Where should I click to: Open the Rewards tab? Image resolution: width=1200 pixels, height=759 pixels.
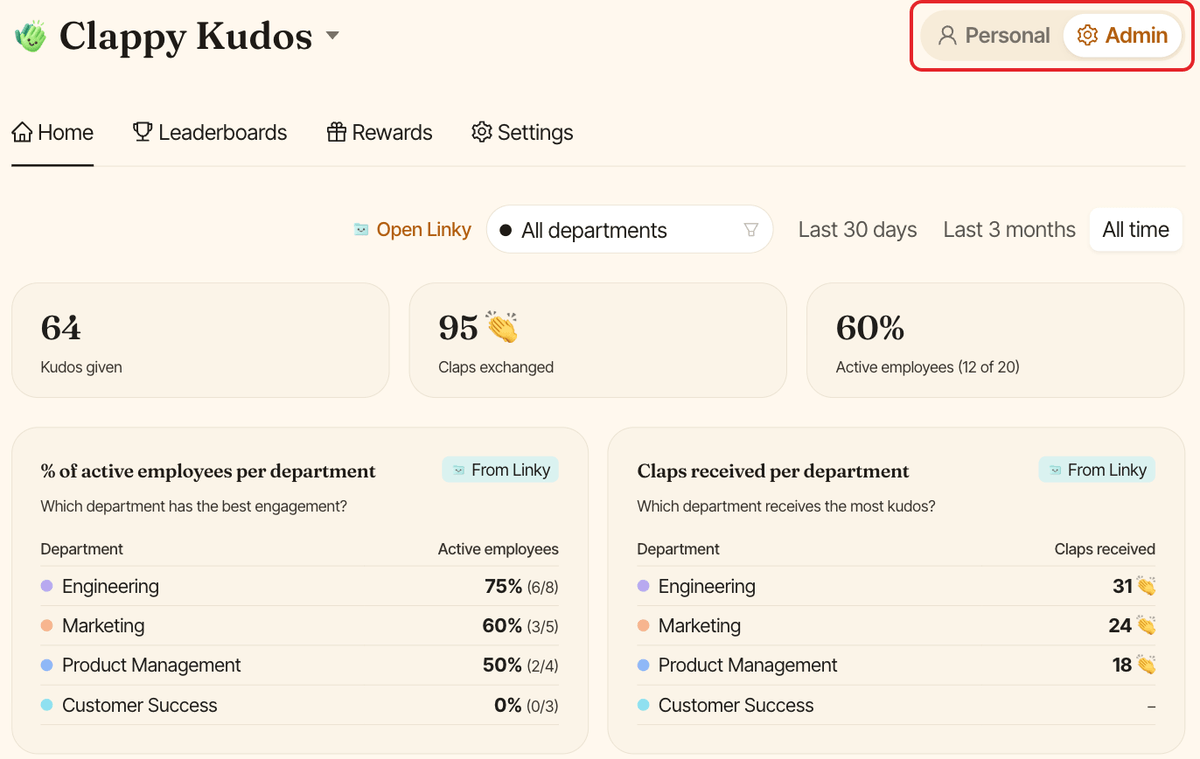point(380,133)
